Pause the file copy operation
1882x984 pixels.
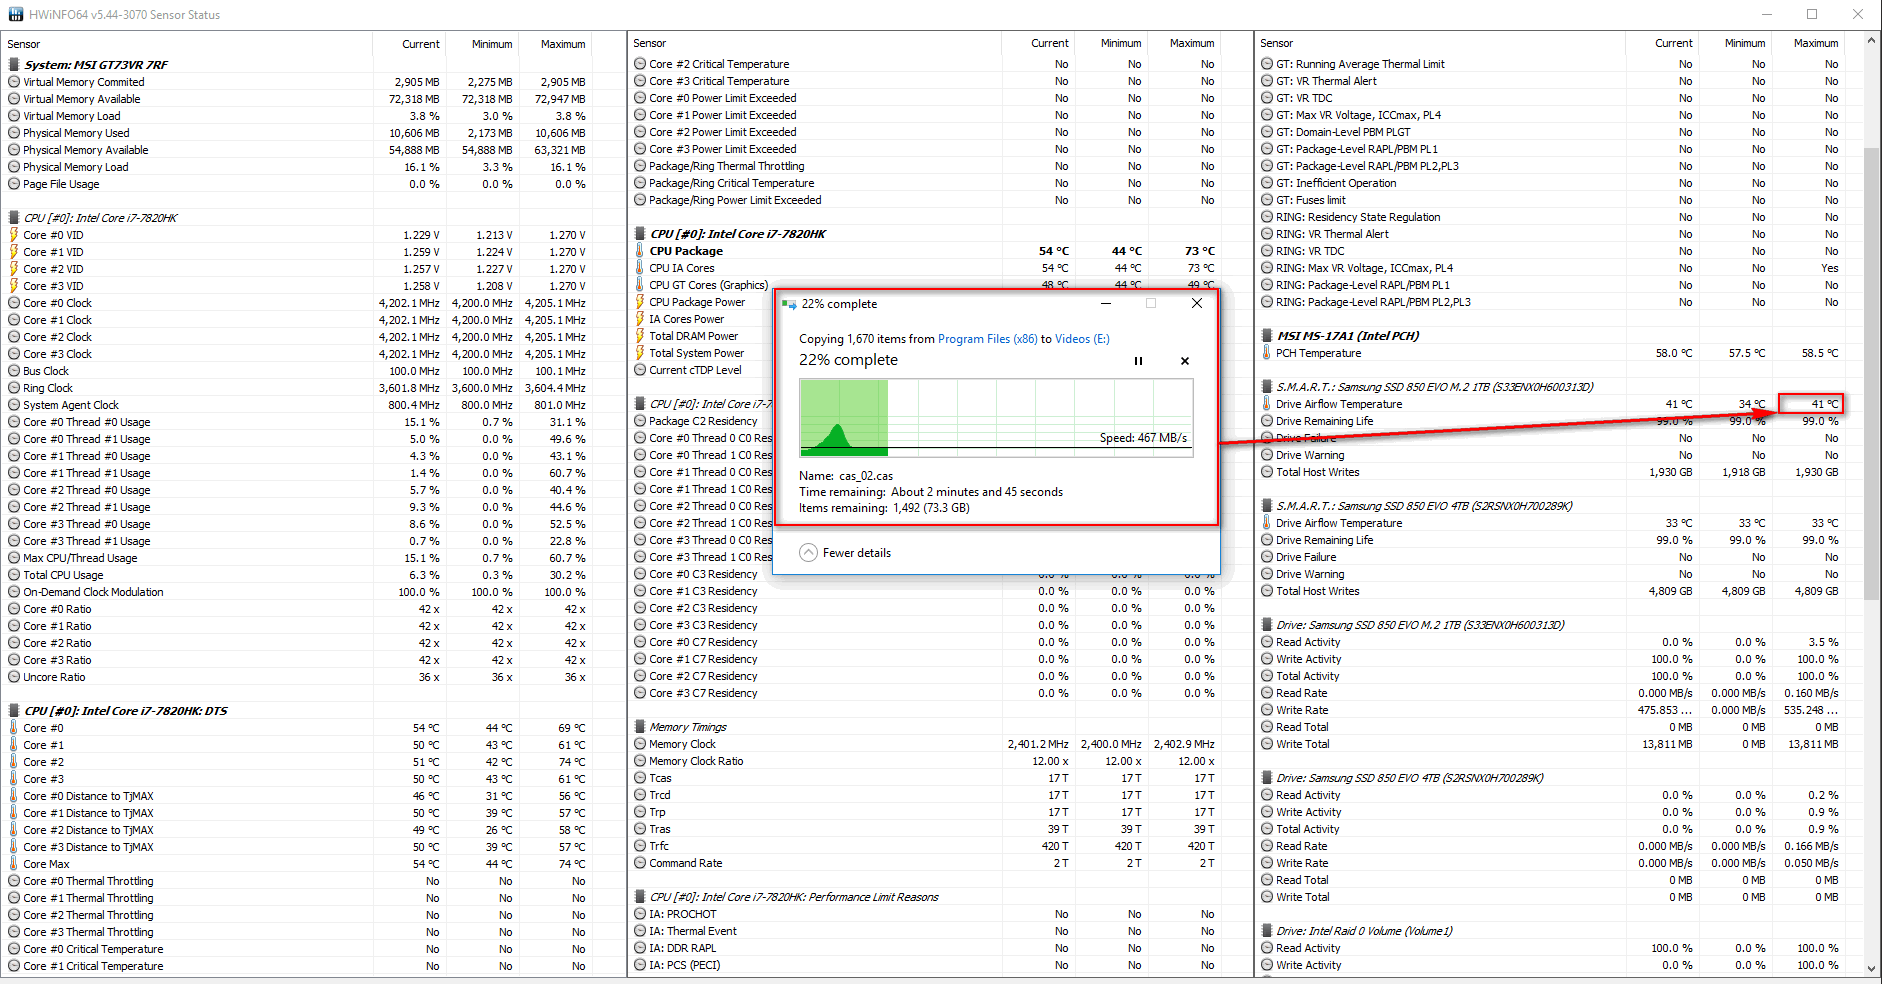pos(1138,361)
